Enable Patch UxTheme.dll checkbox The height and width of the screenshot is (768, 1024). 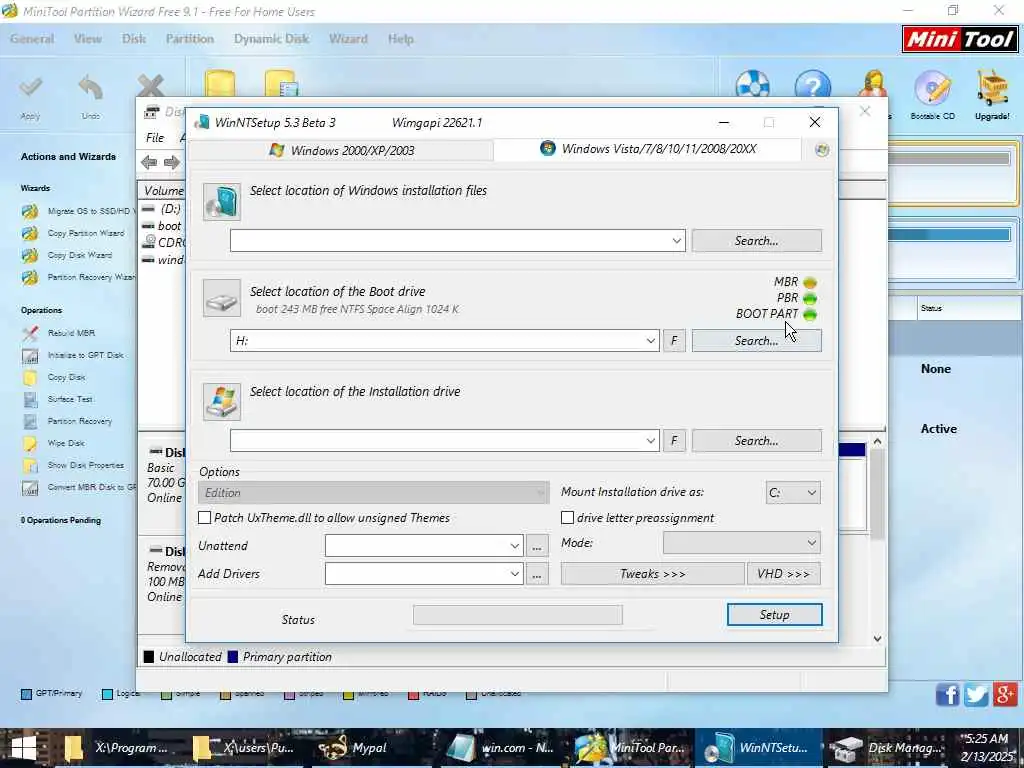pyautogui.click(x=204, y=517)
